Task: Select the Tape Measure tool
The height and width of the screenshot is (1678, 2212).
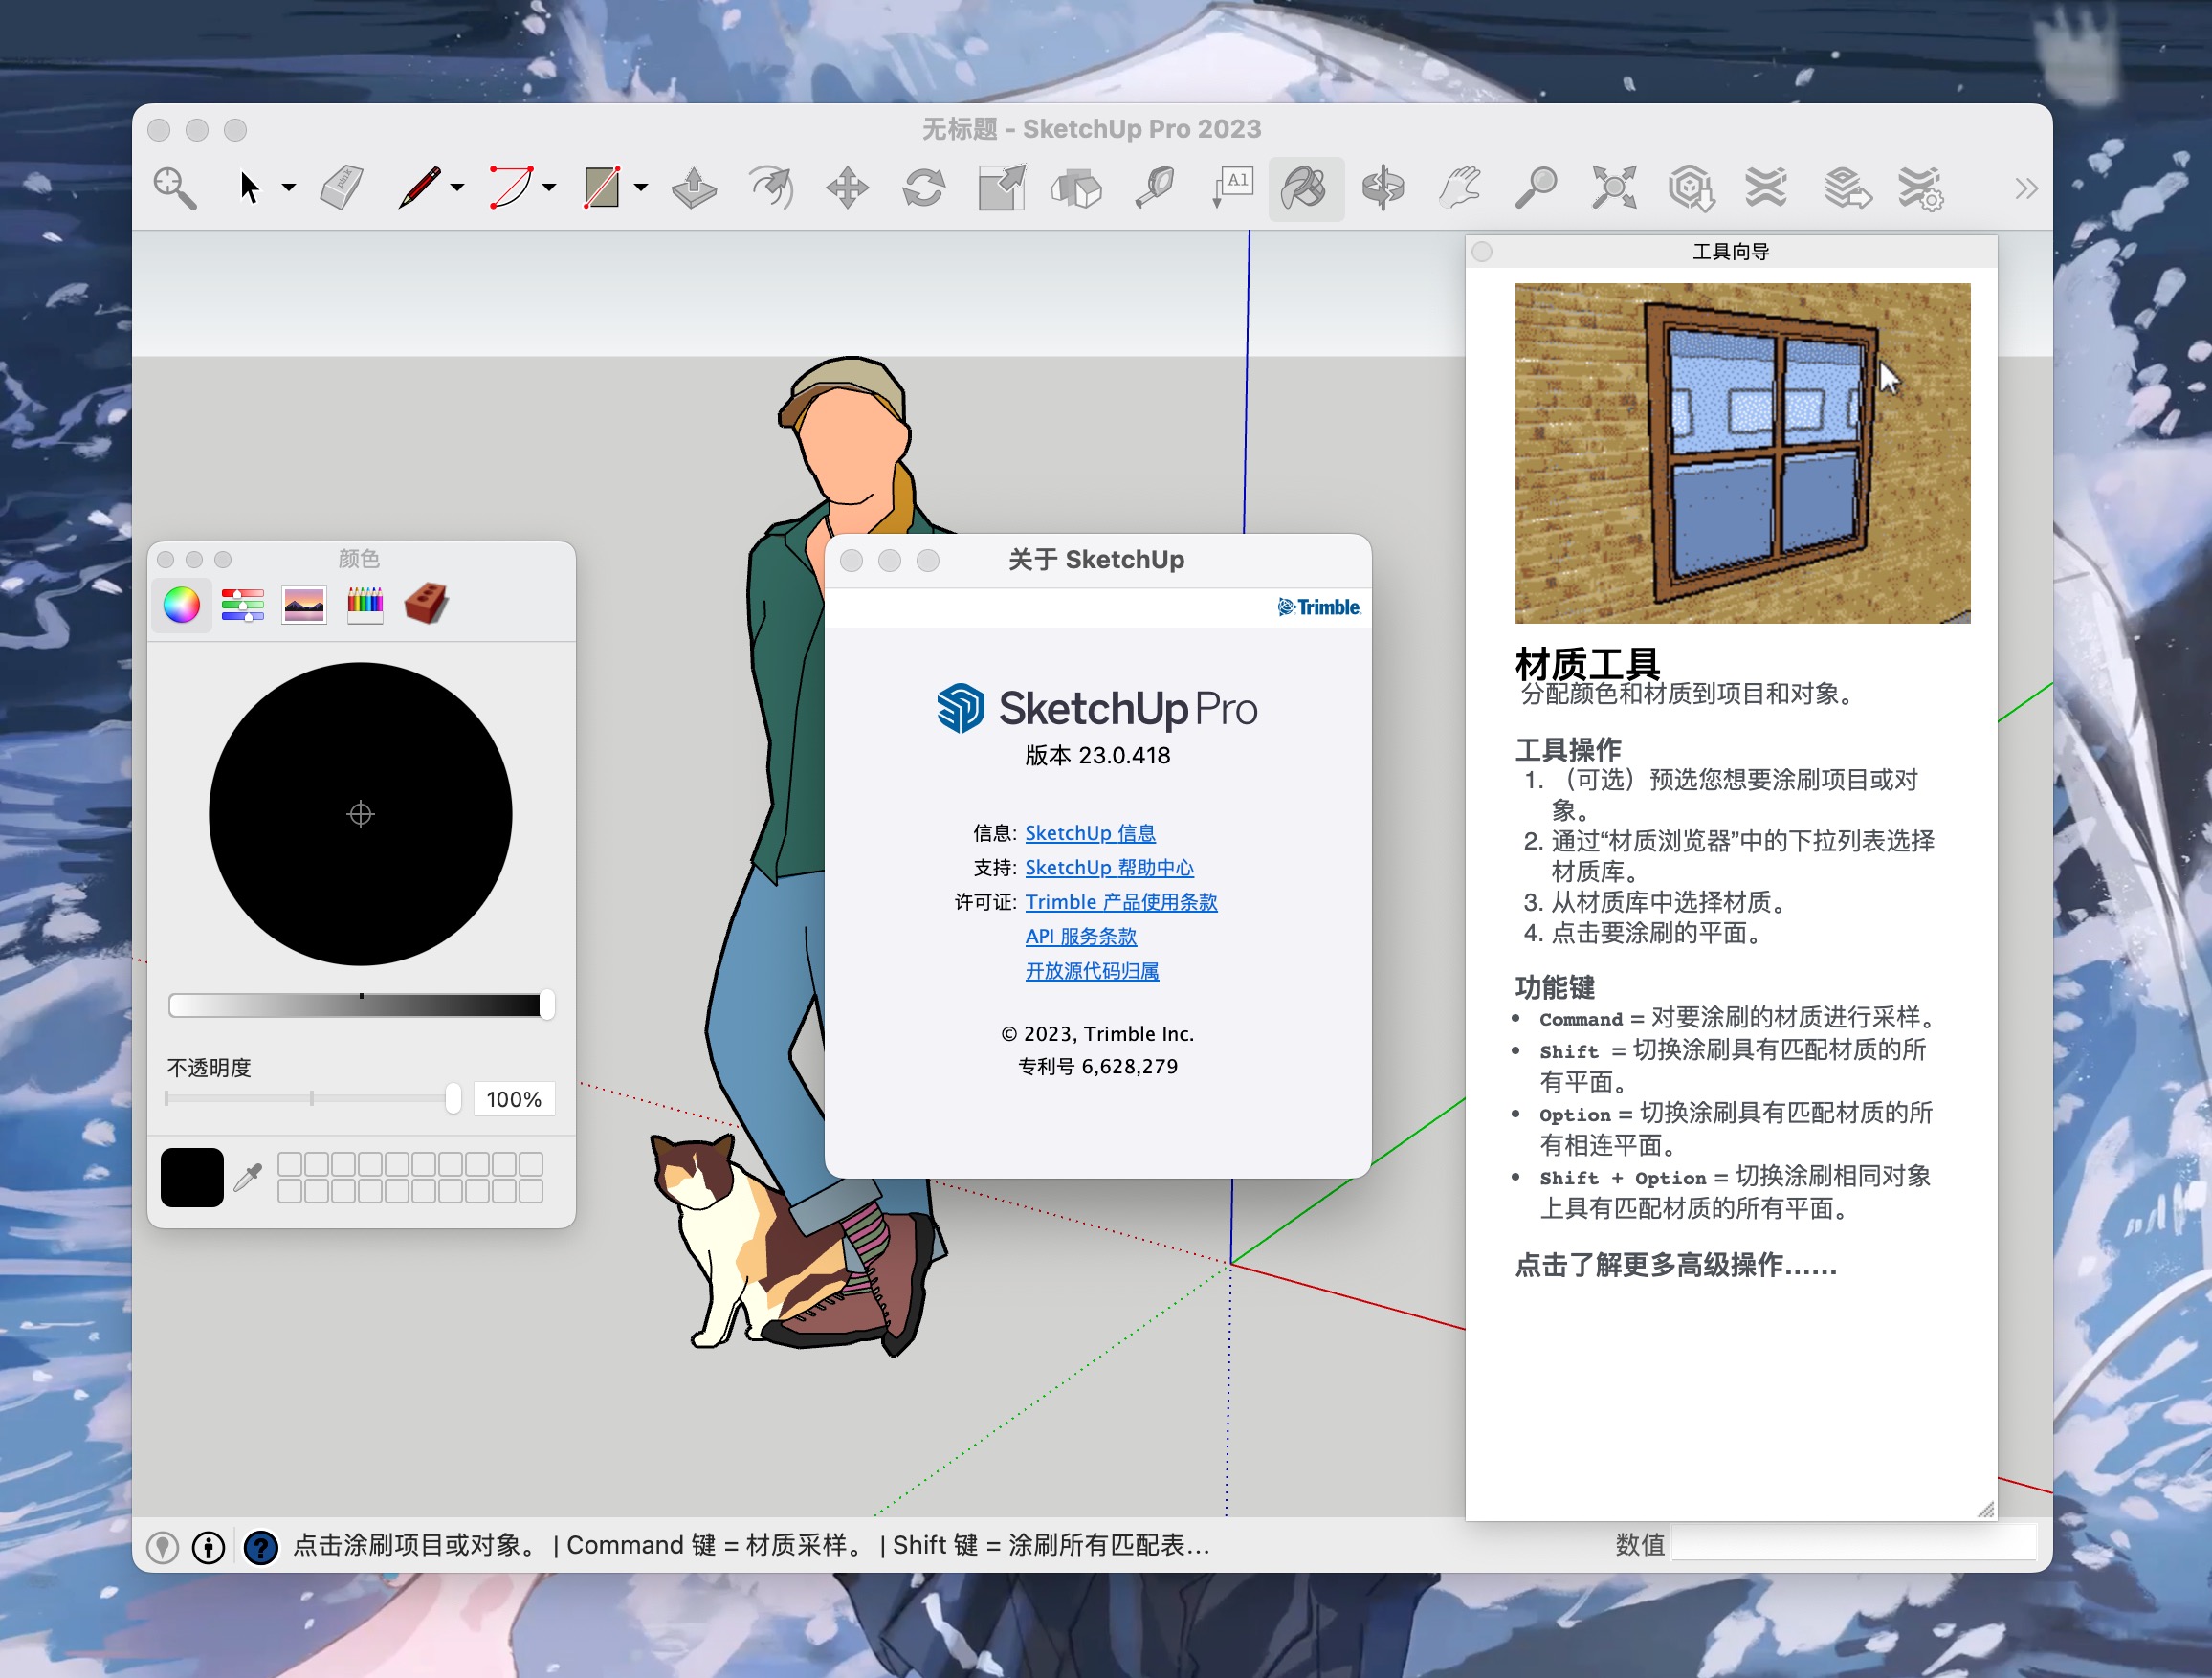Action: pyautogui.click(x=1154, y=188)
